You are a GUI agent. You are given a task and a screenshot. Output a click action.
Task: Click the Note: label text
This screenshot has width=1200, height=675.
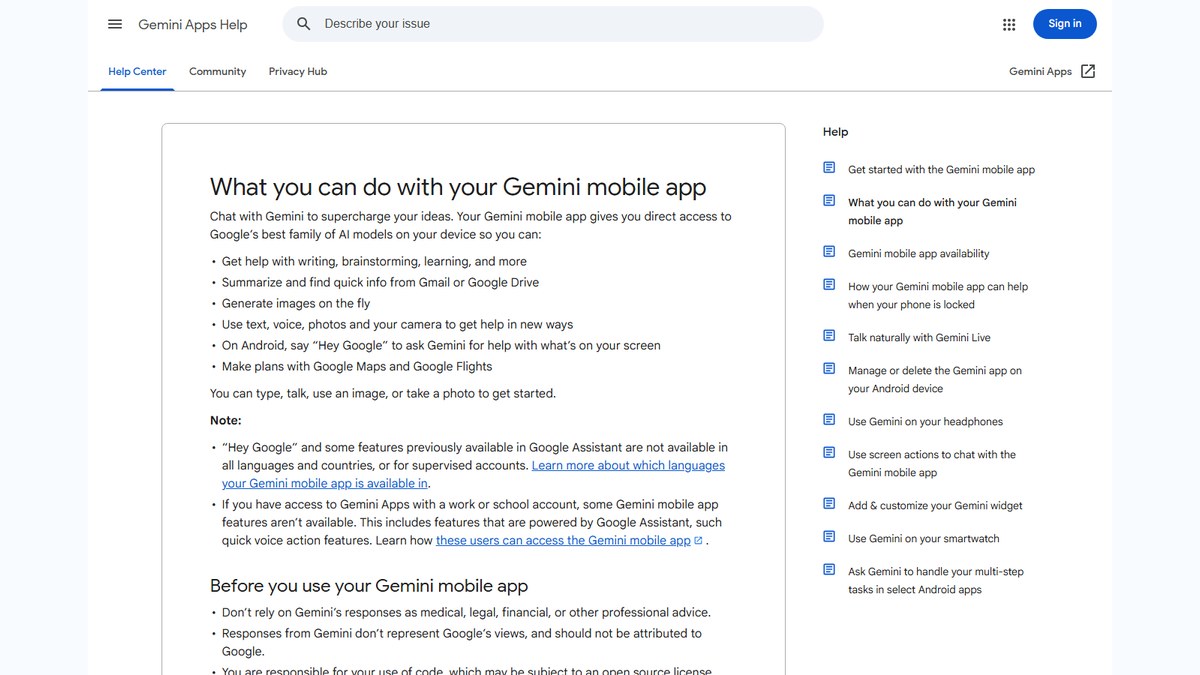click(226, 421)
